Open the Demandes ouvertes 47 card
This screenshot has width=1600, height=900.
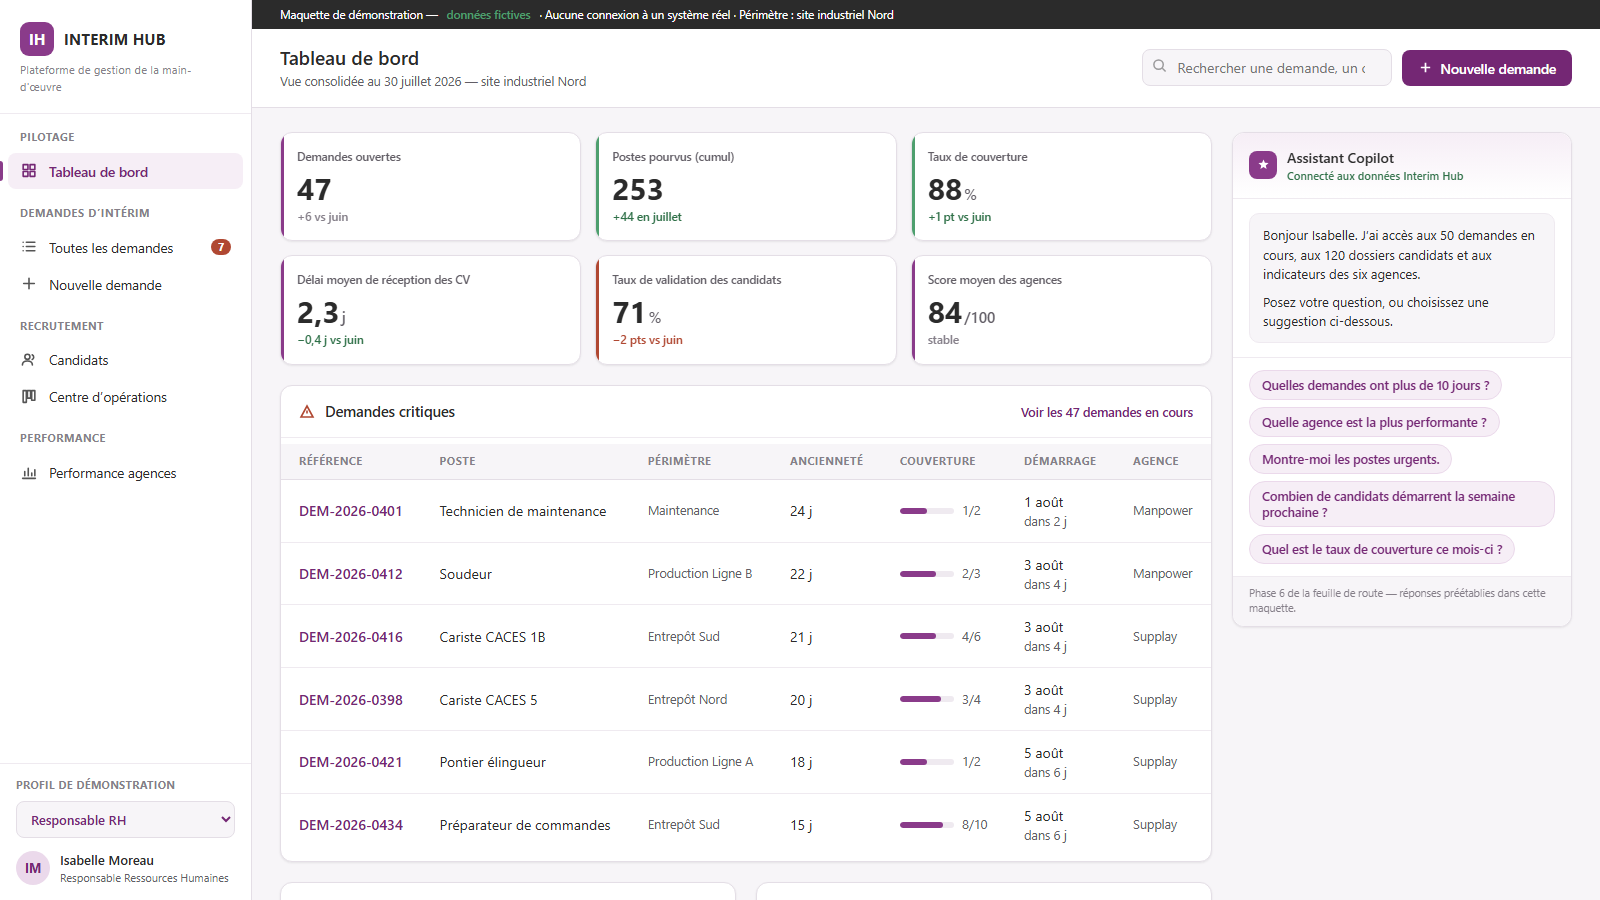point(431,187)
